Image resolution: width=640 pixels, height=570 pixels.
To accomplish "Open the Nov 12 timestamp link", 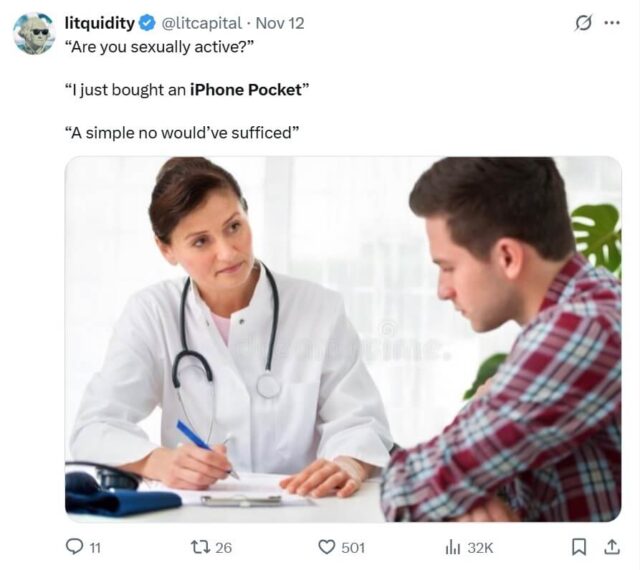I will pyautogui.click(x=280, y=23).
